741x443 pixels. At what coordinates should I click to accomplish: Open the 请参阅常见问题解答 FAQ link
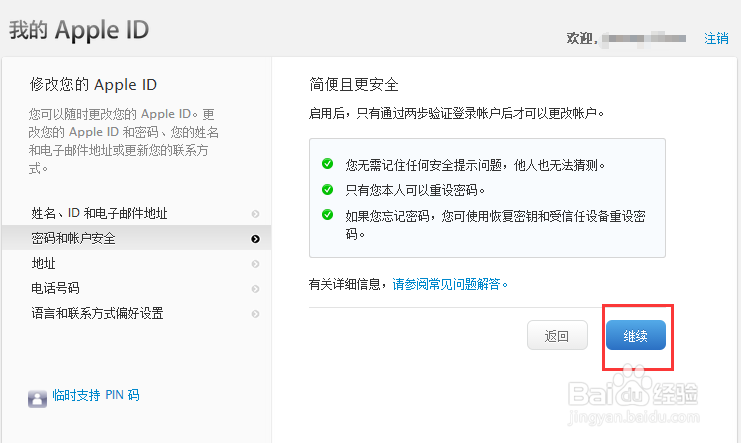(450, 284)
